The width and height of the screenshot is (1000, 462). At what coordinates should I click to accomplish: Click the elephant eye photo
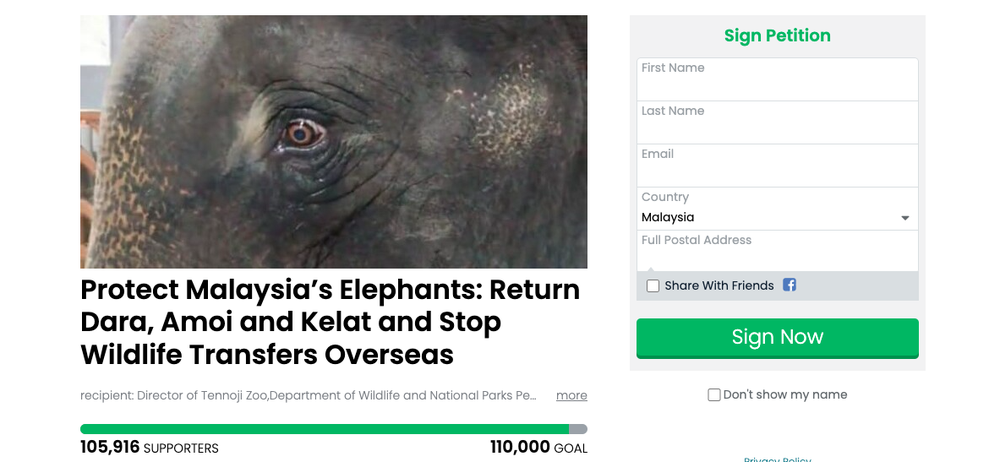click(333, 141)
